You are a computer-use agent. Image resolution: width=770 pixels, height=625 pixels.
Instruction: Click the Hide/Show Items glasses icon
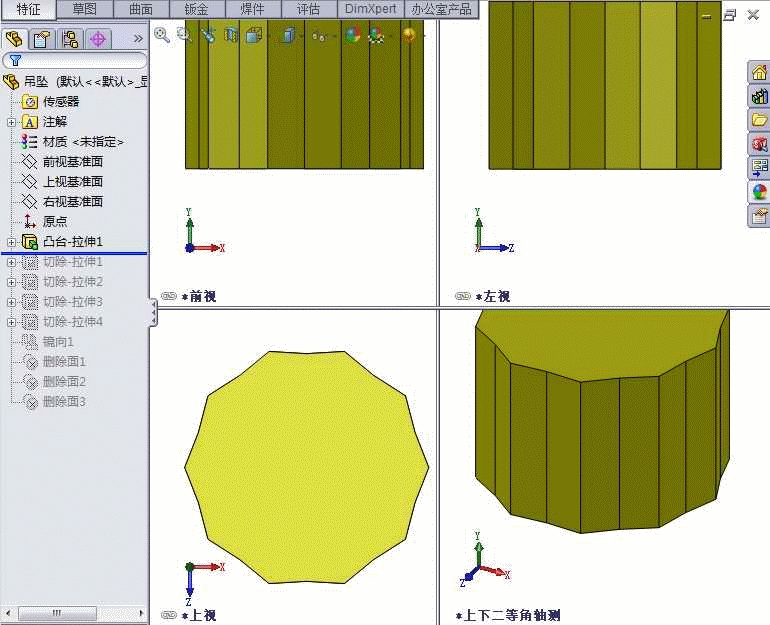point(319,36)
